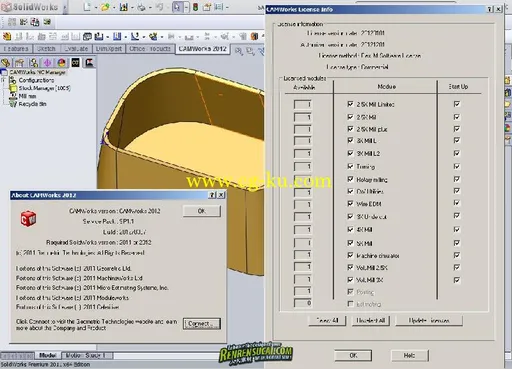
Task: Uncheck the 2.5X Mill plus module checkbox
Action: coord(350,129)
